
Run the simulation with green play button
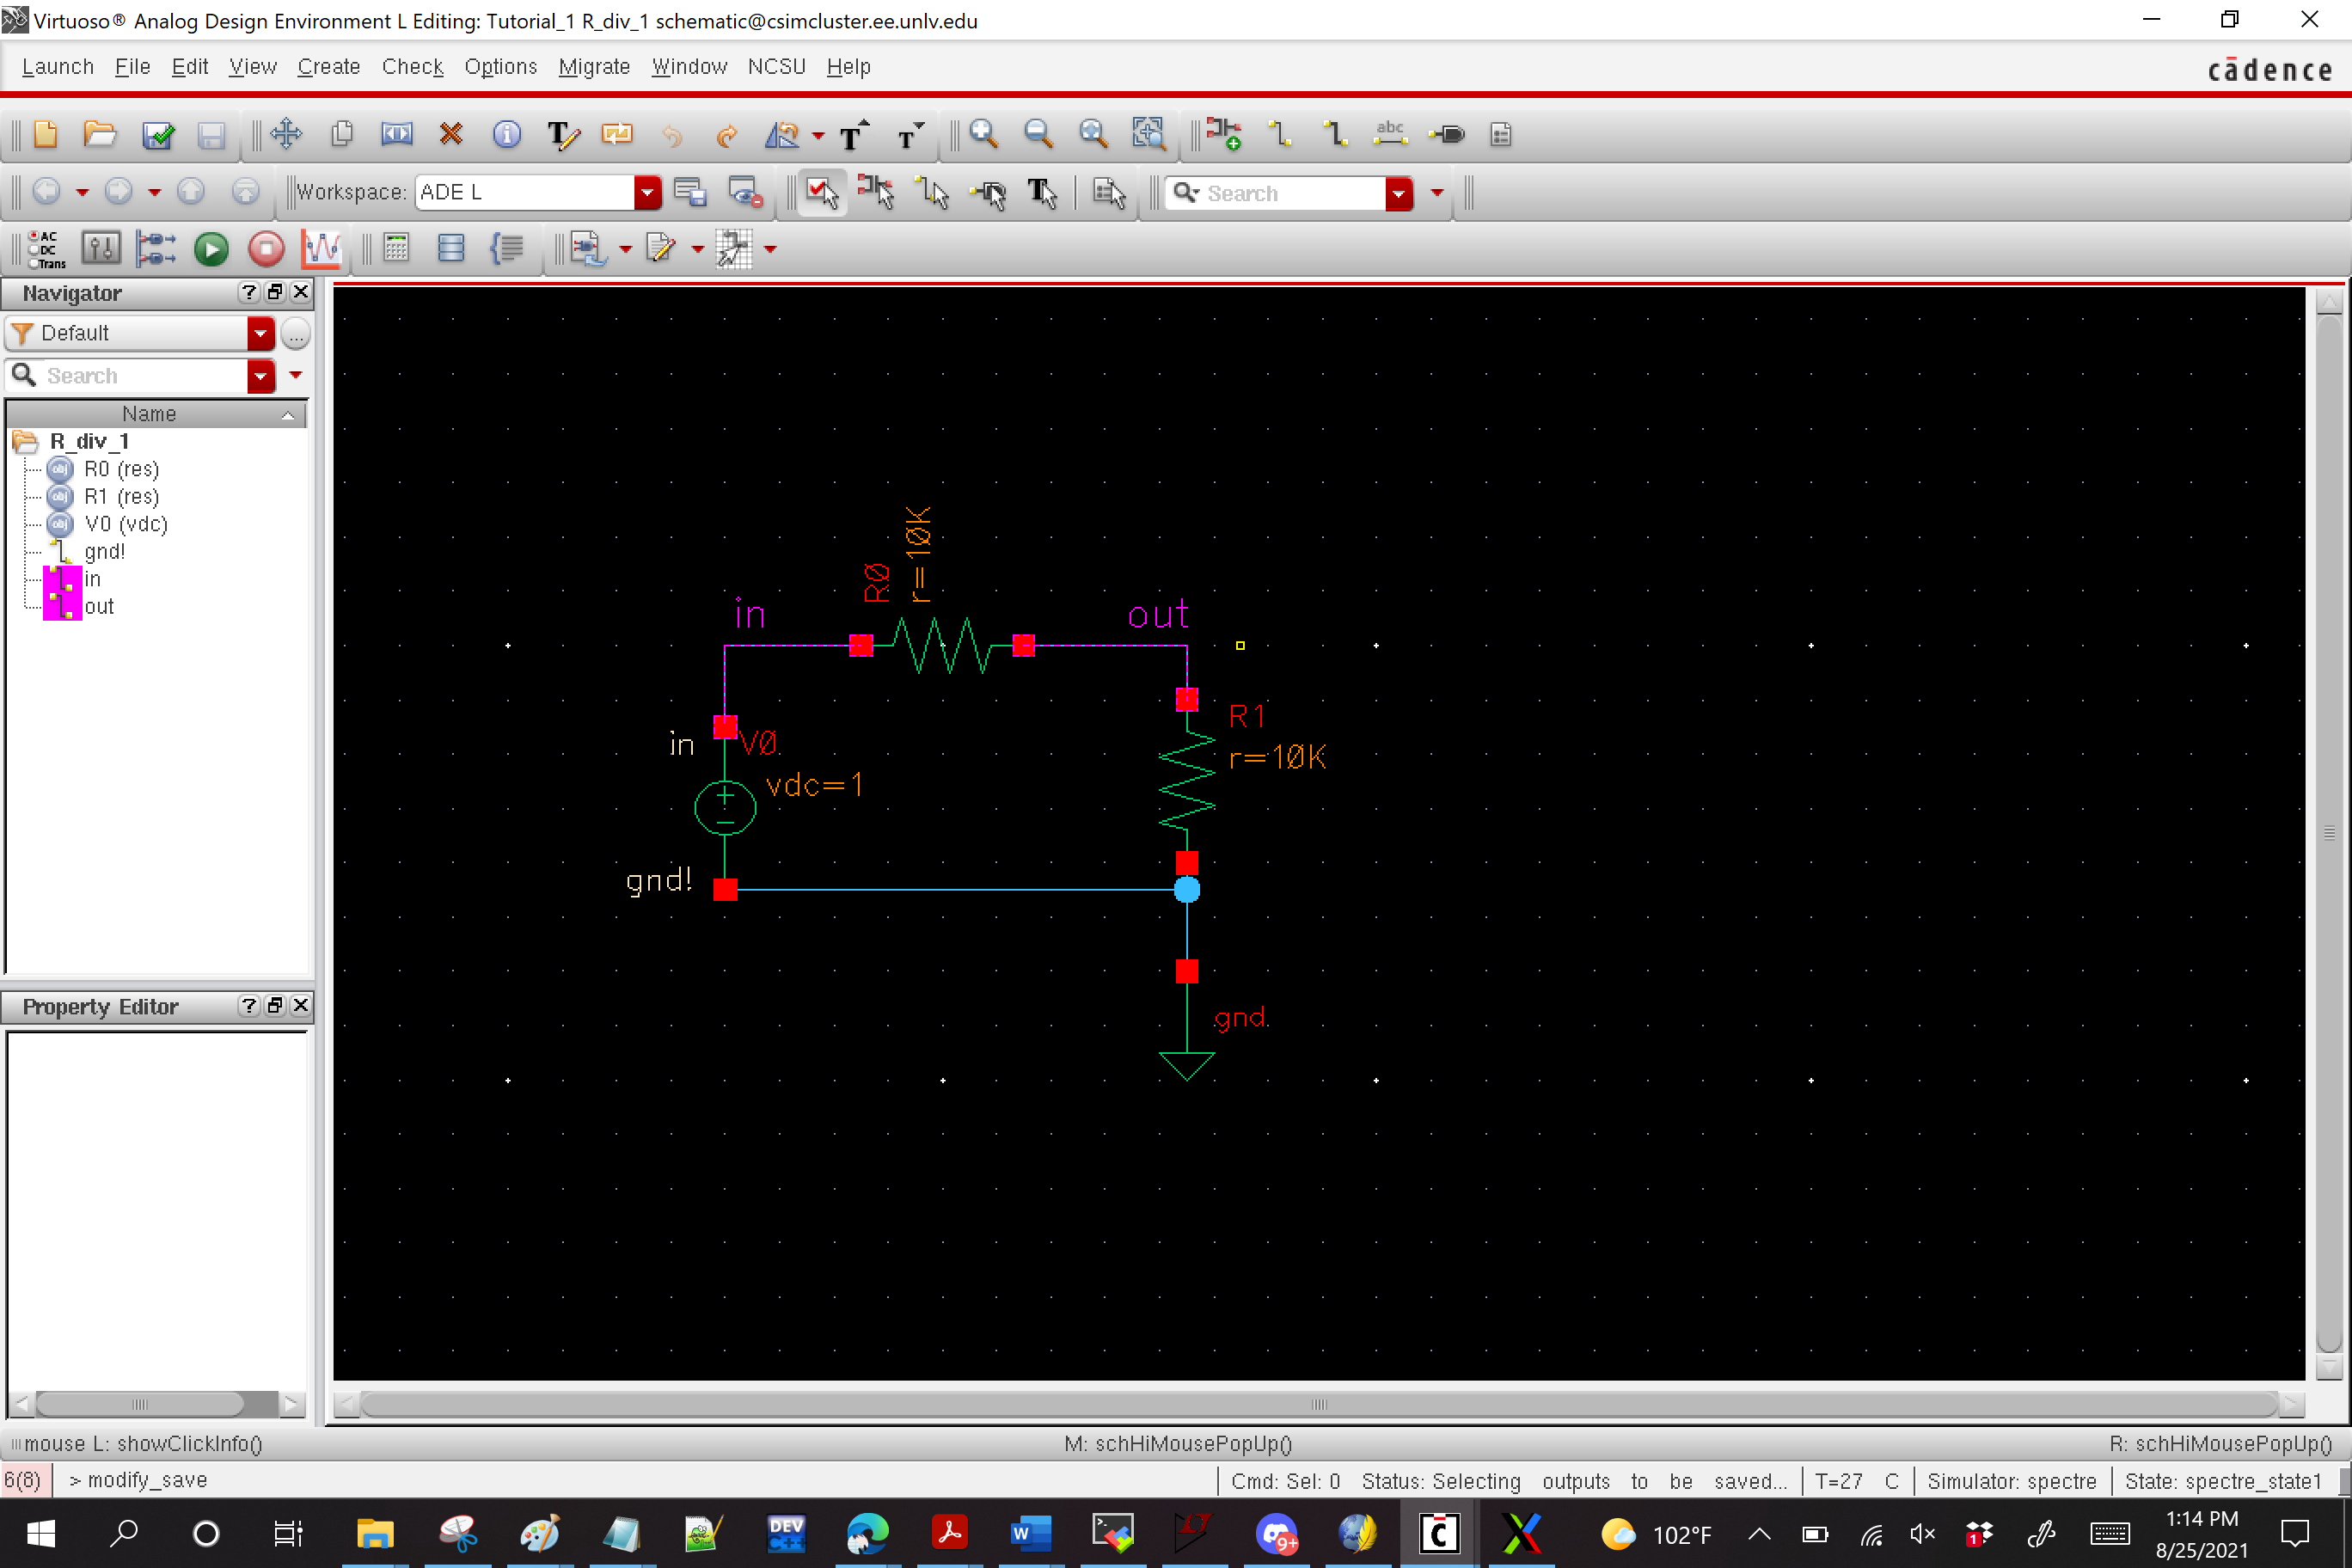211,249
